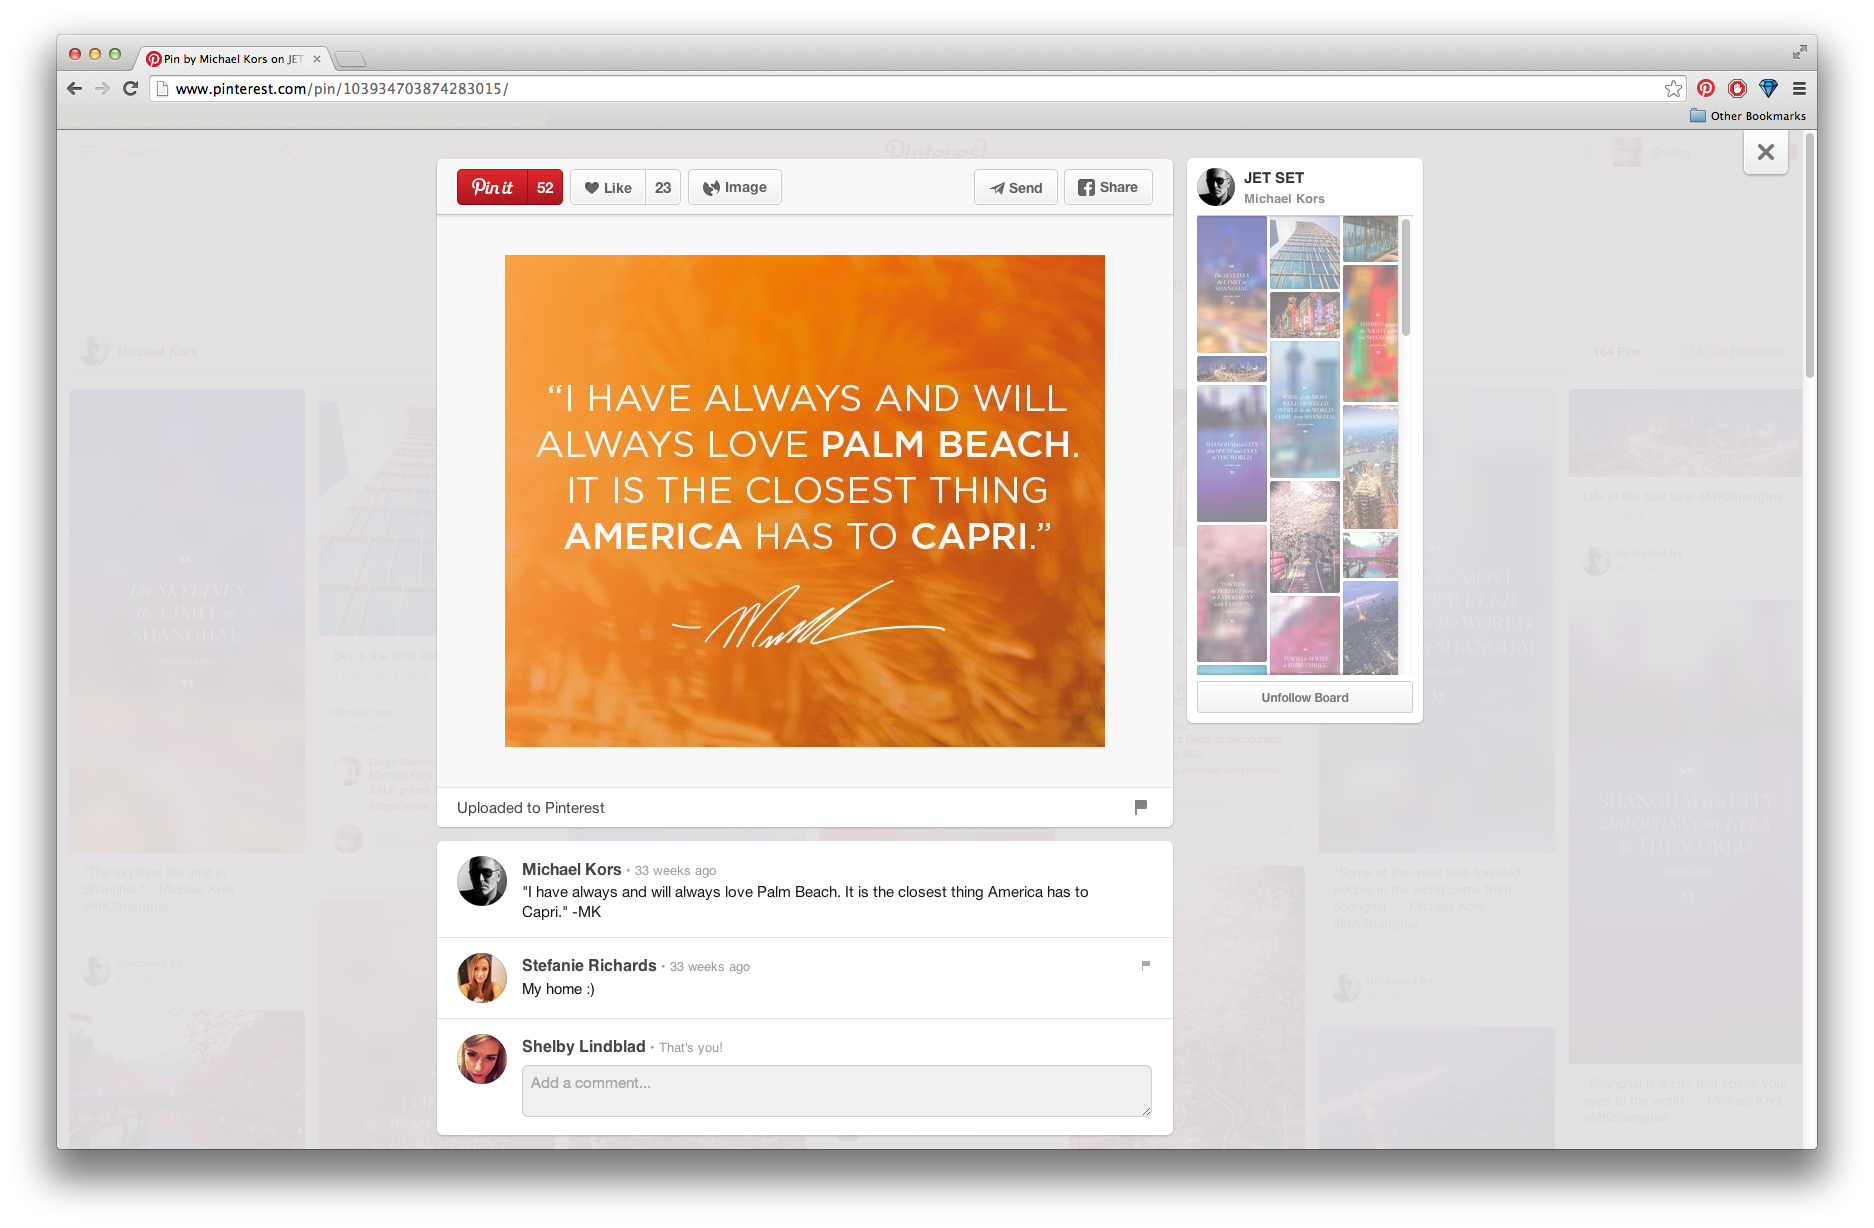1874x1228 pixels.
Task: Open cherry blossom street thumbnail
Action: (1304, 537)
